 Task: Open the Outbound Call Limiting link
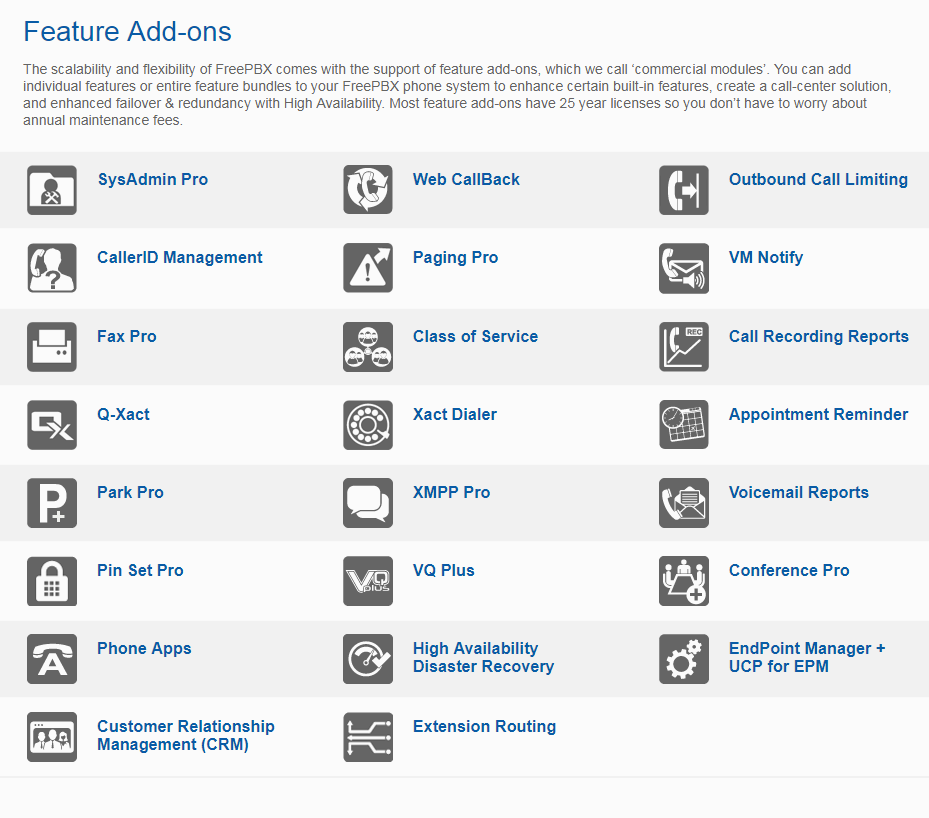[x=818, y=179]
